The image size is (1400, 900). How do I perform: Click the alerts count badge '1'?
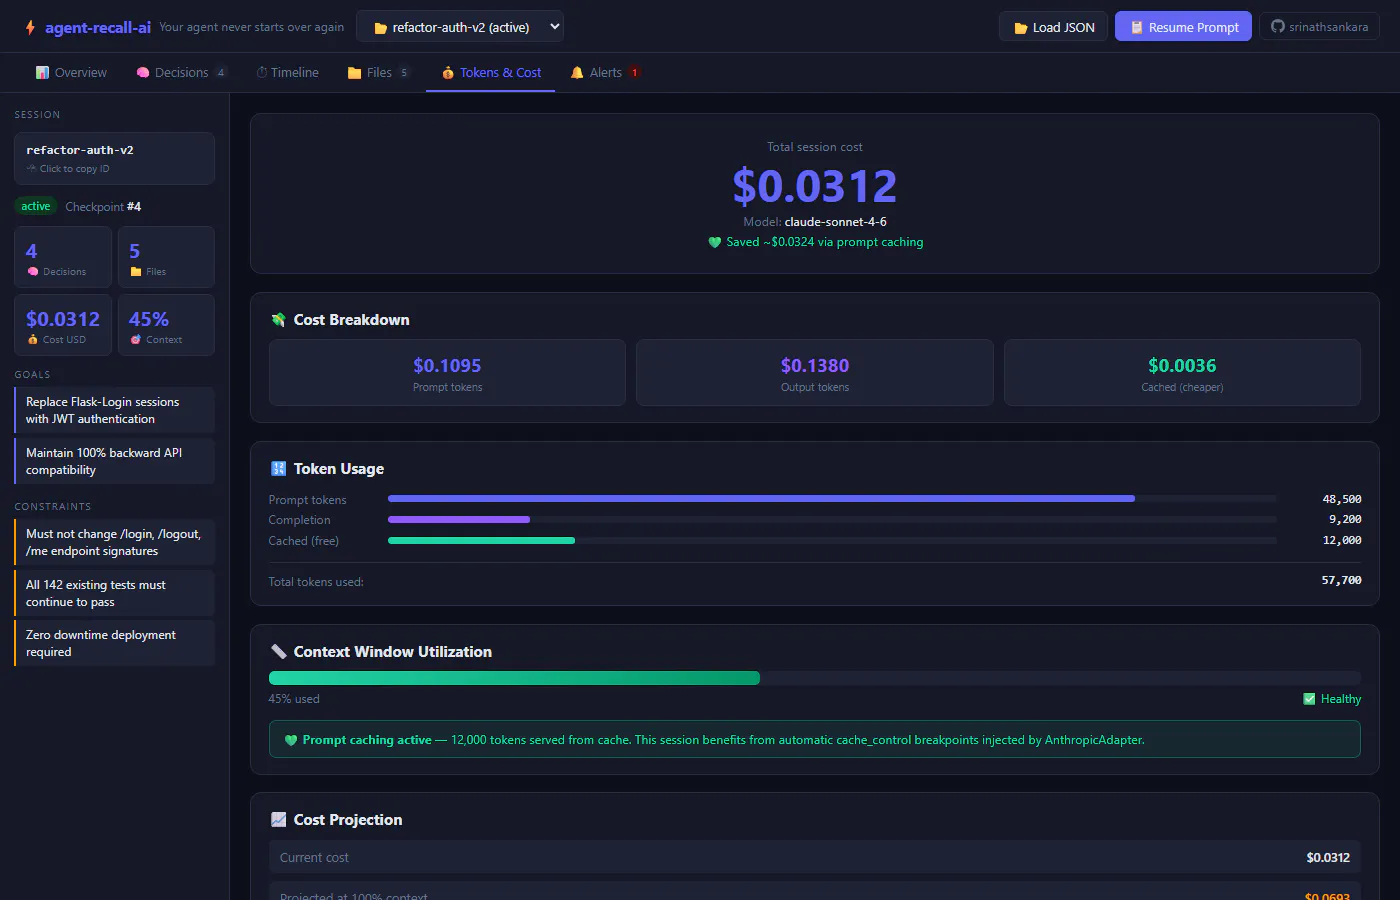click(x=635, y=73)
